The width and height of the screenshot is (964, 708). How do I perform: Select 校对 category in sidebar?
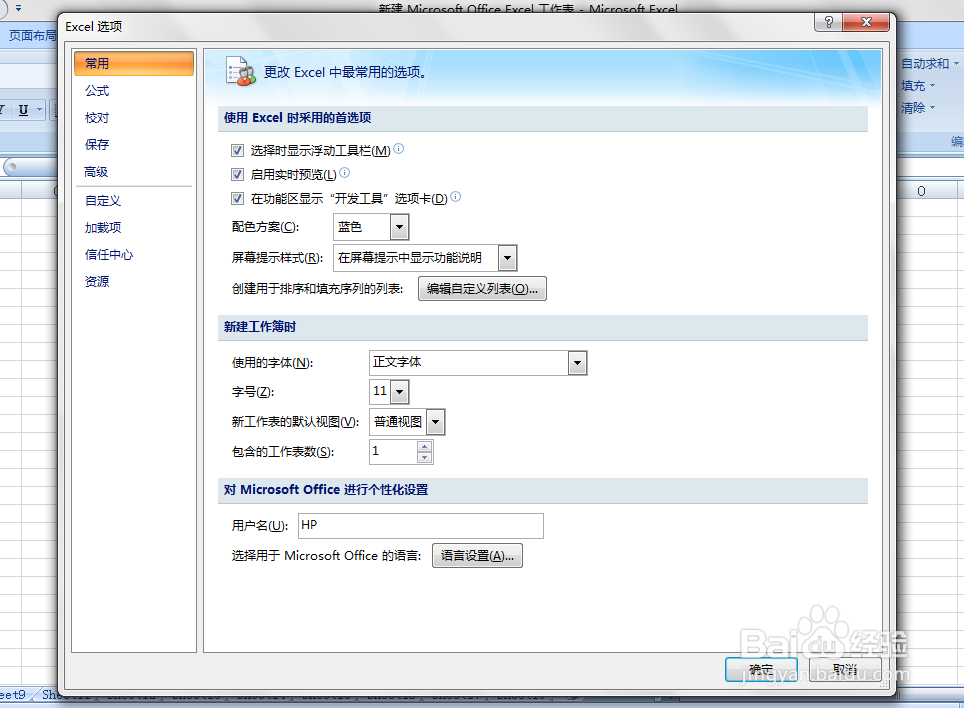[x=133, y=118]
